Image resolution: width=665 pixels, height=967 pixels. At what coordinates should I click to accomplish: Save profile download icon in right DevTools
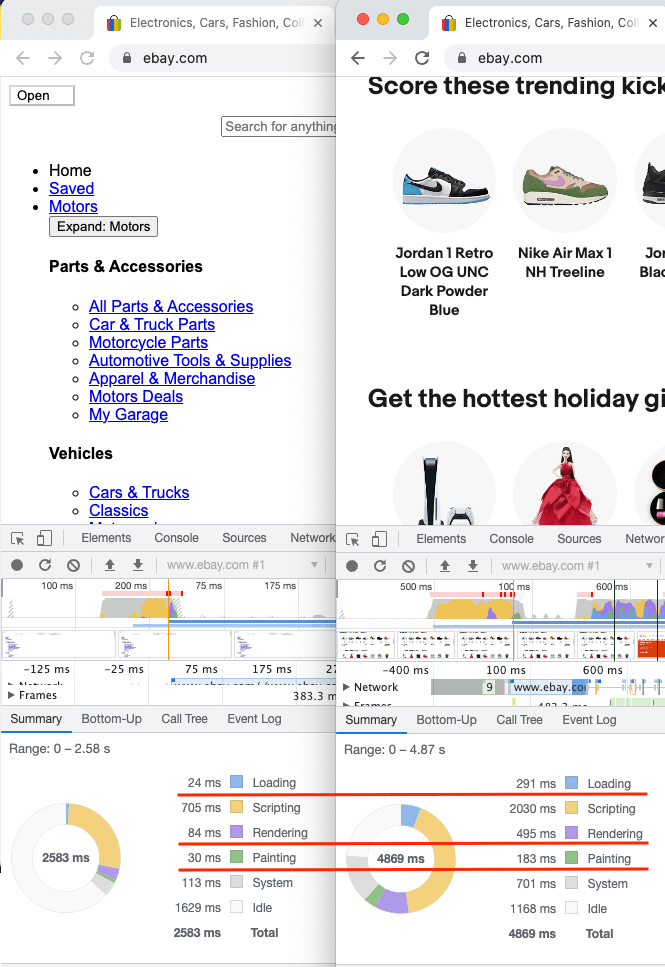pos(473,566)
